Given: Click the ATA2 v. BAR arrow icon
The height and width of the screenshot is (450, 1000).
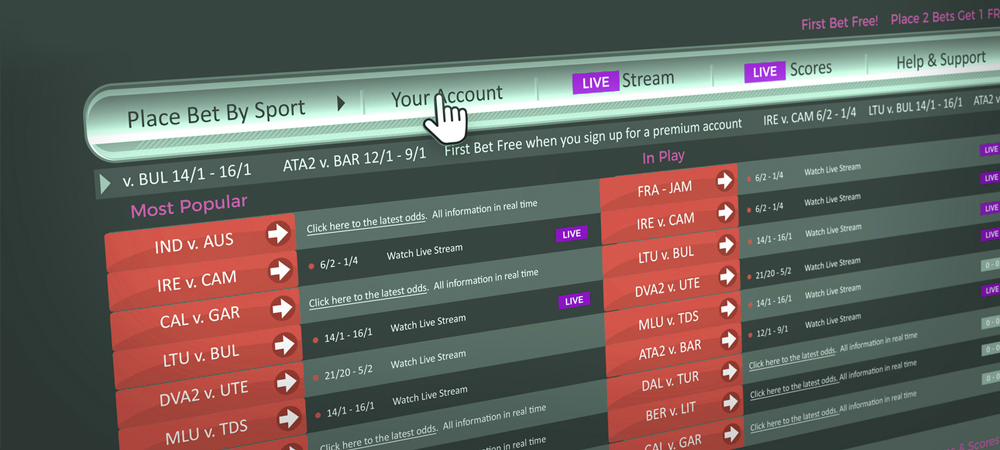Looking at the screenshot, I should point(730,340).
